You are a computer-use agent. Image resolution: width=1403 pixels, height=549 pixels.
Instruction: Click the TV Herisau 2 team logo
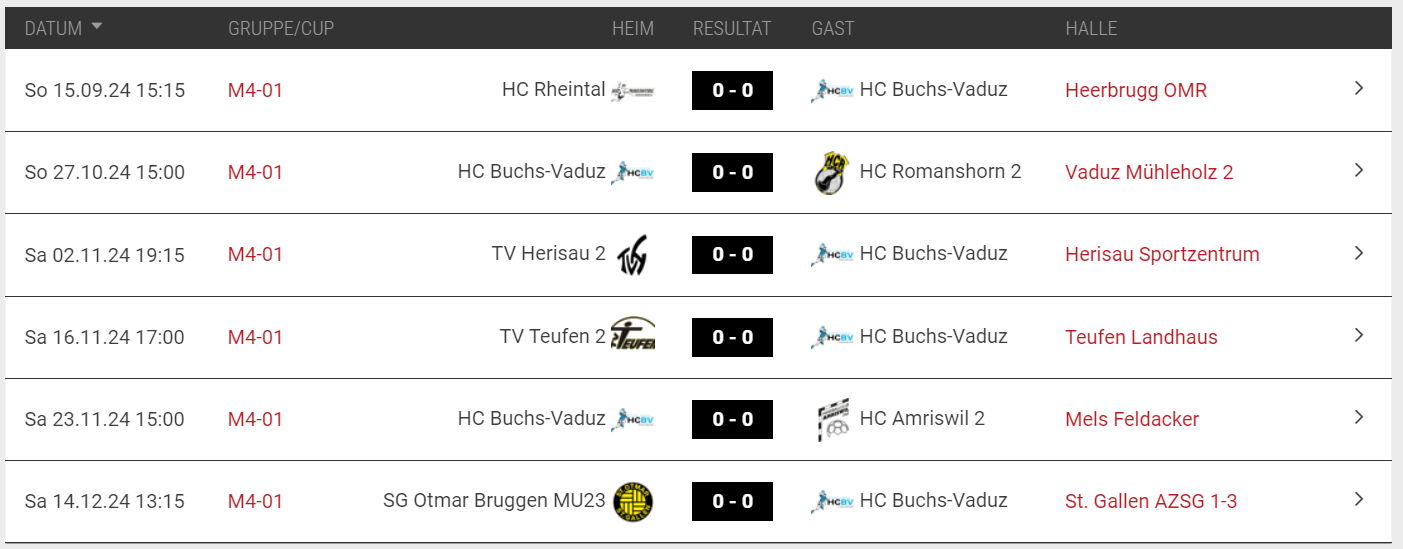pos(632,255)
